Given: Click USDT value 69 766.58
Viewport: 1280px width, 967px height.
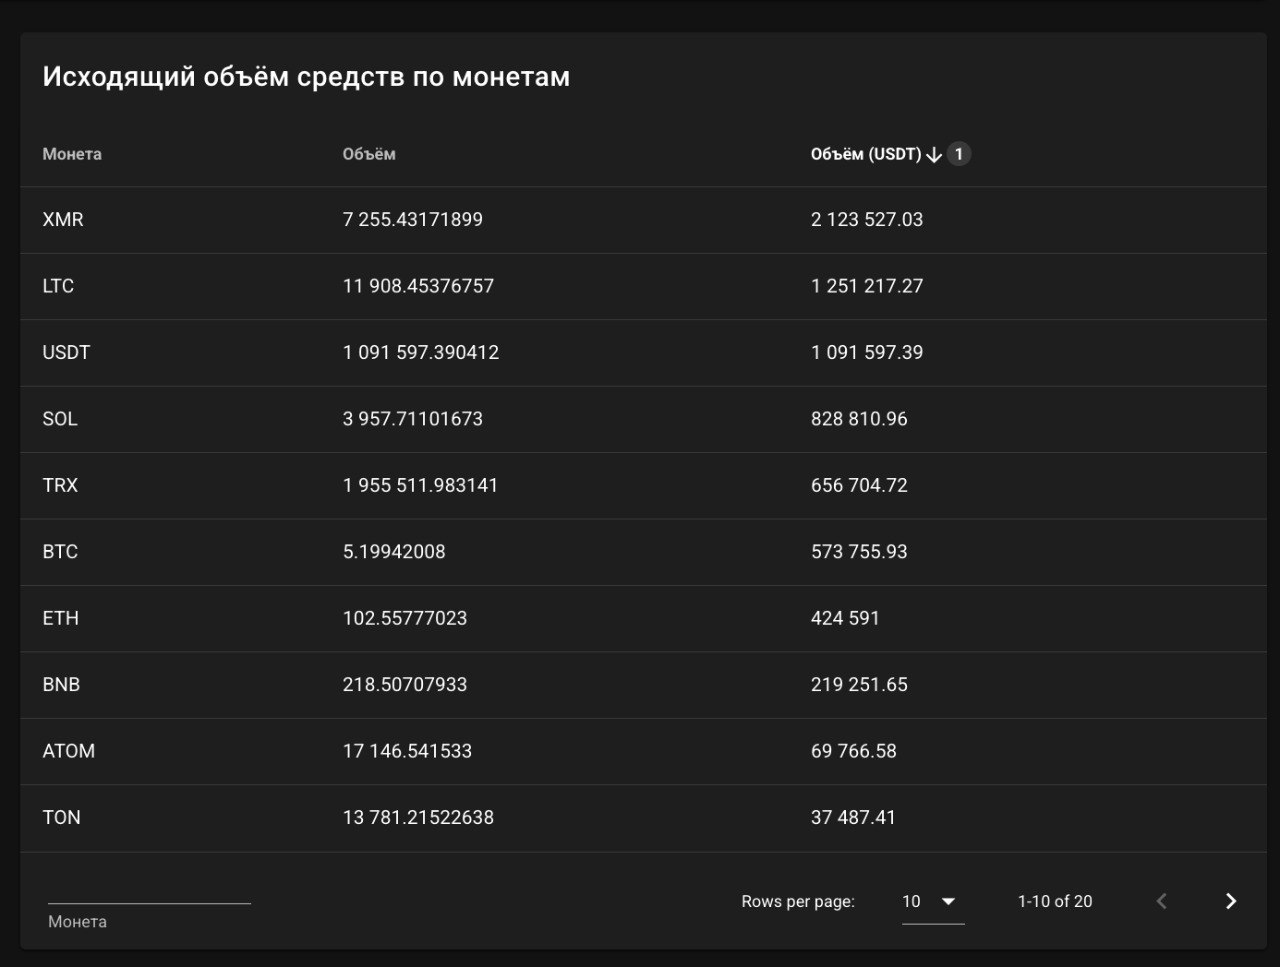Looking at the screenshot, I should click(x=854, y=751).
